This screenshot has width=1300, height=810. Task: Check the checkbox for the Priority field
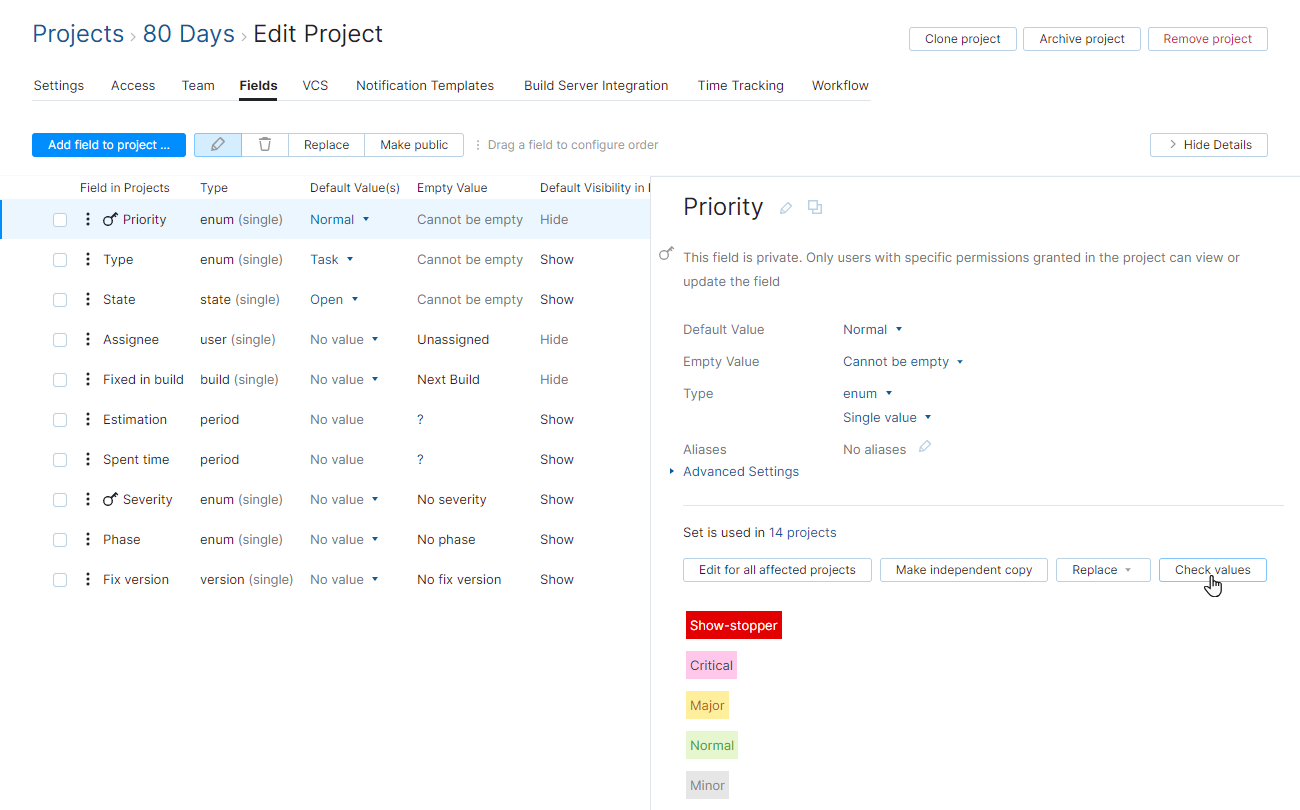pos(60,219)
